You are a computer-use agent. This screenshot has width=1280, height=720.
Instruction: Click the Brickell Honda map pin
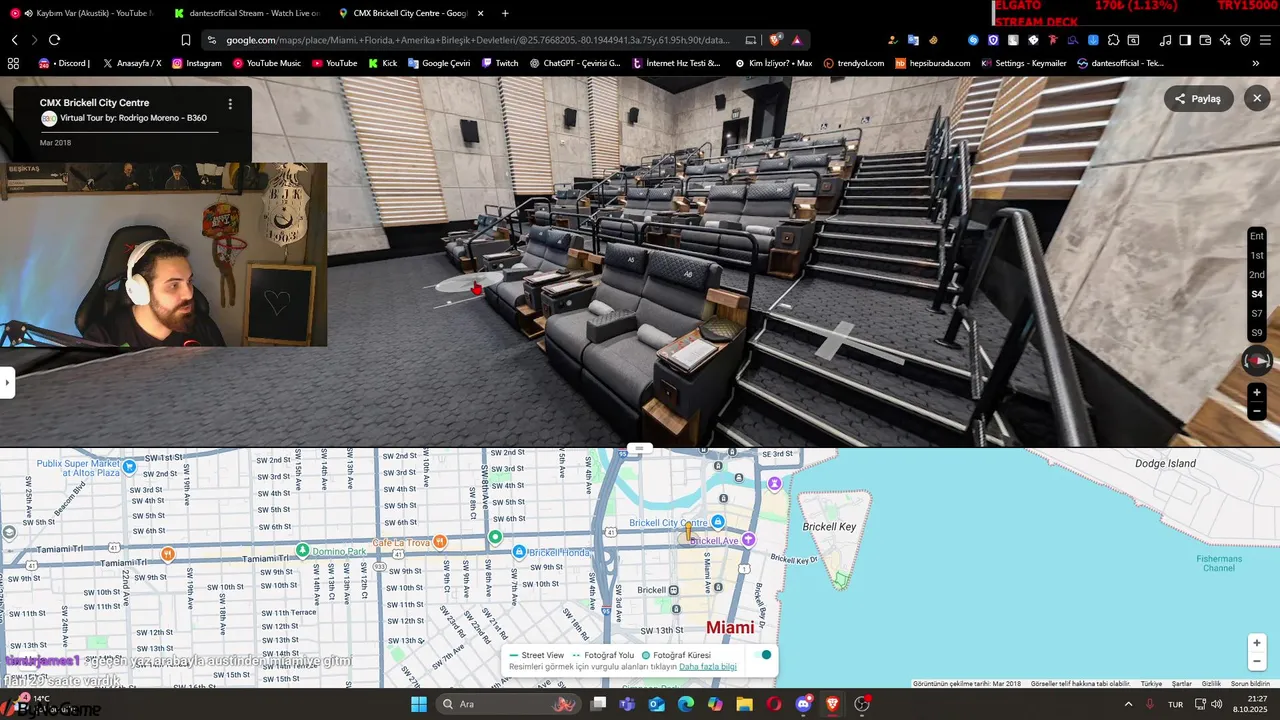pos(519,552)
